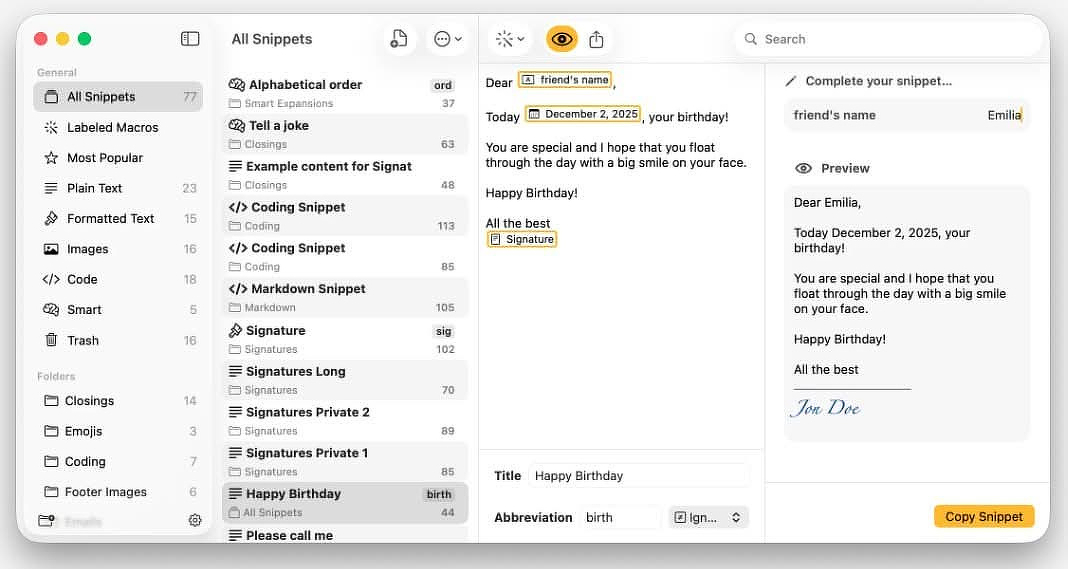Click the Most Popular star icon

click(51, 158)
